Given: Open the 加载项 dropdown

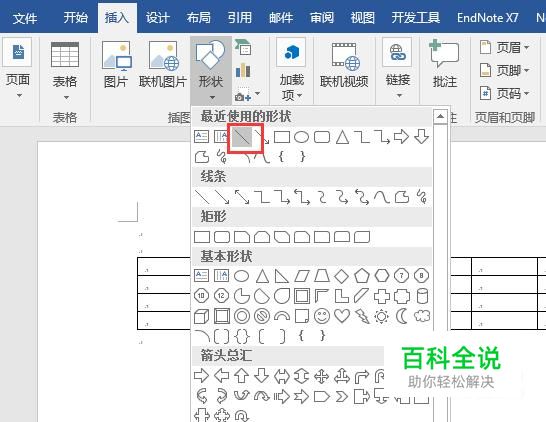Looking at the screenshot, I should (292, 70).
